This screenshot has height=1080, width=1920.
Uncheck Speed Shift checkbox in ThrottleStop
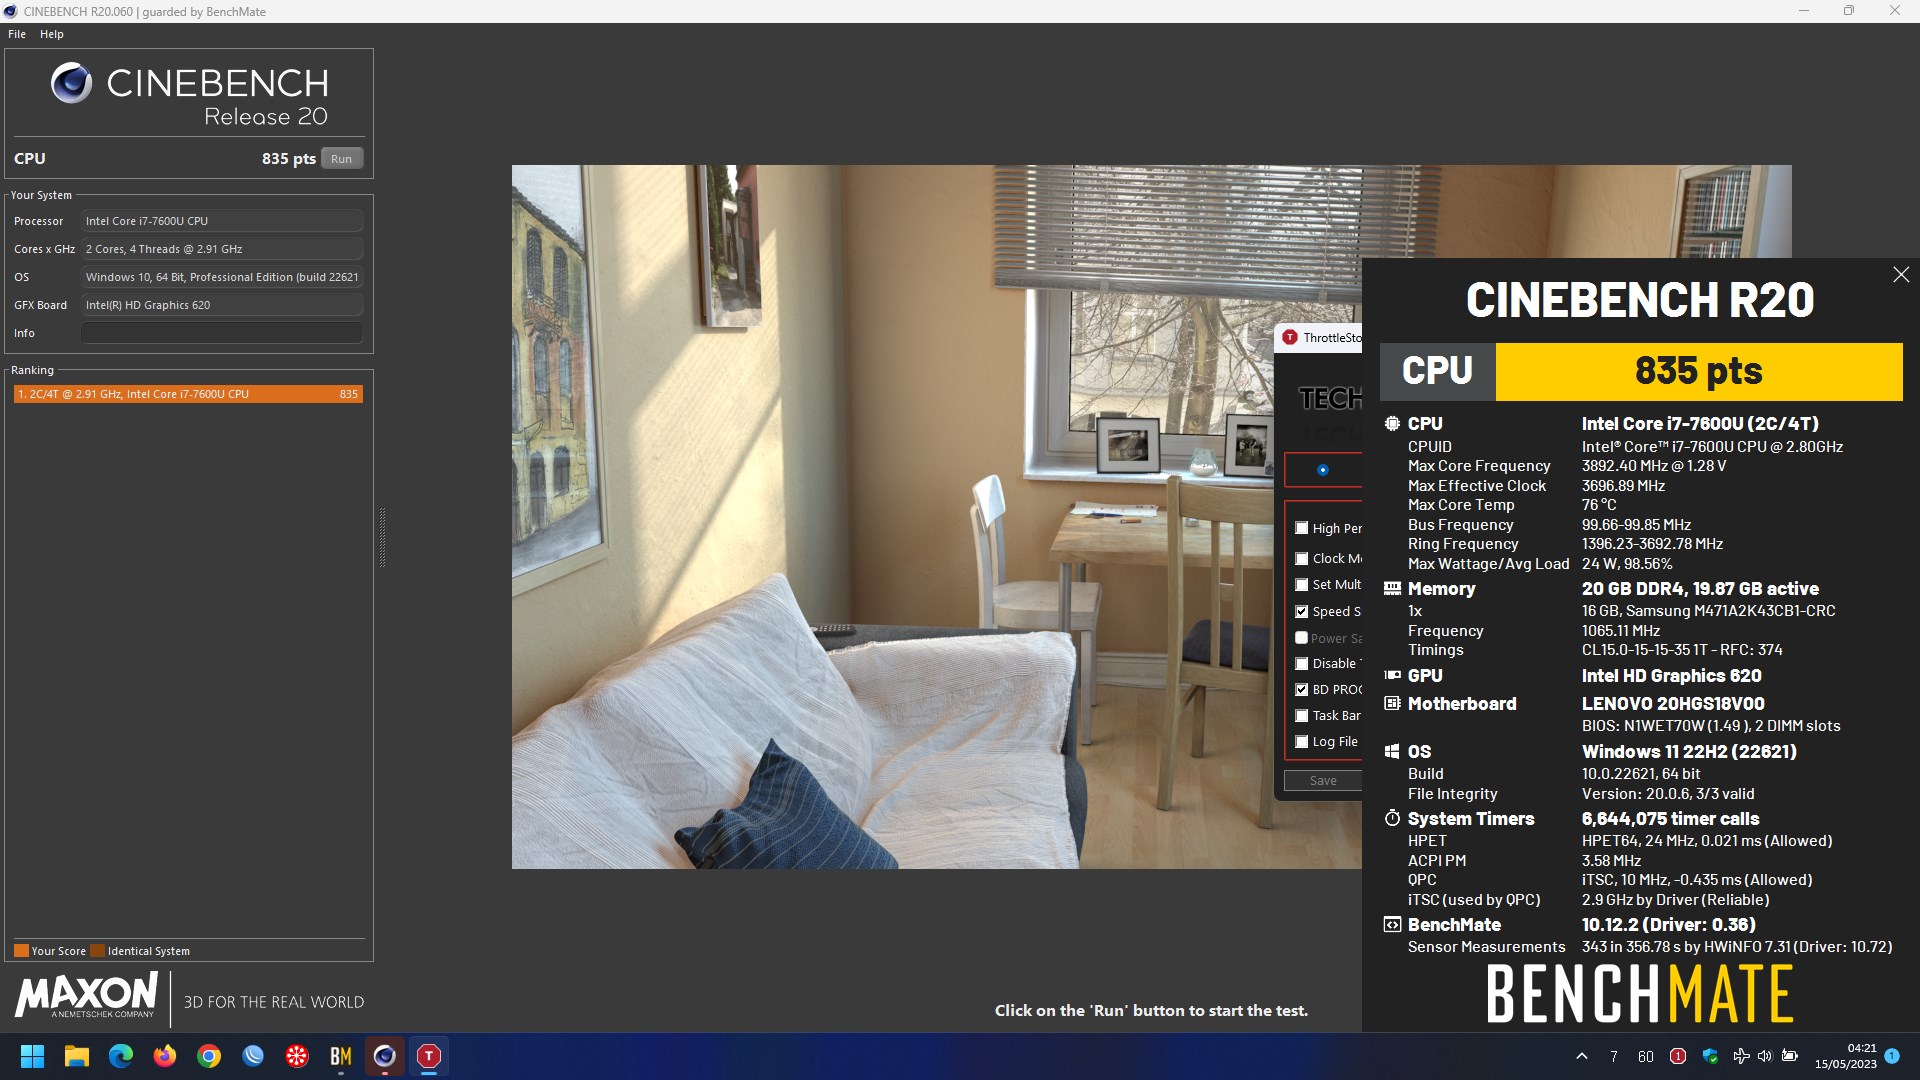(1301, 612)
